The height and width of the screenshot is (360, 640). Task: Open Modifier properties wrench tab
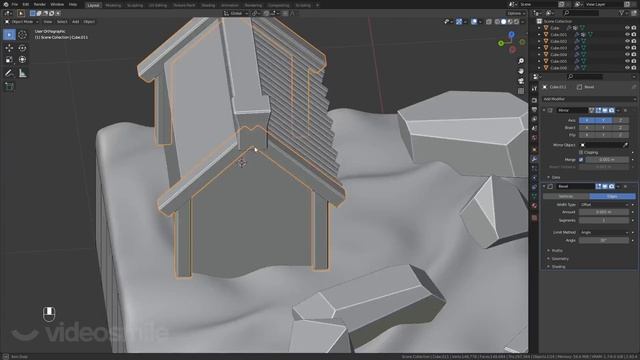[x=534, y=158]
